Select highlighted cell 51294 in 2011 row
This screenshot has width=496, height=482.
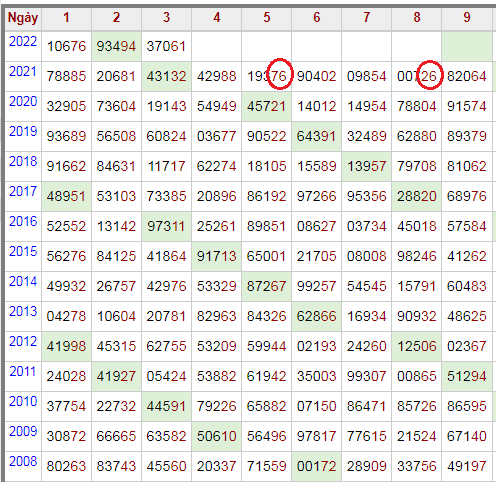click(x=467, y=376)
